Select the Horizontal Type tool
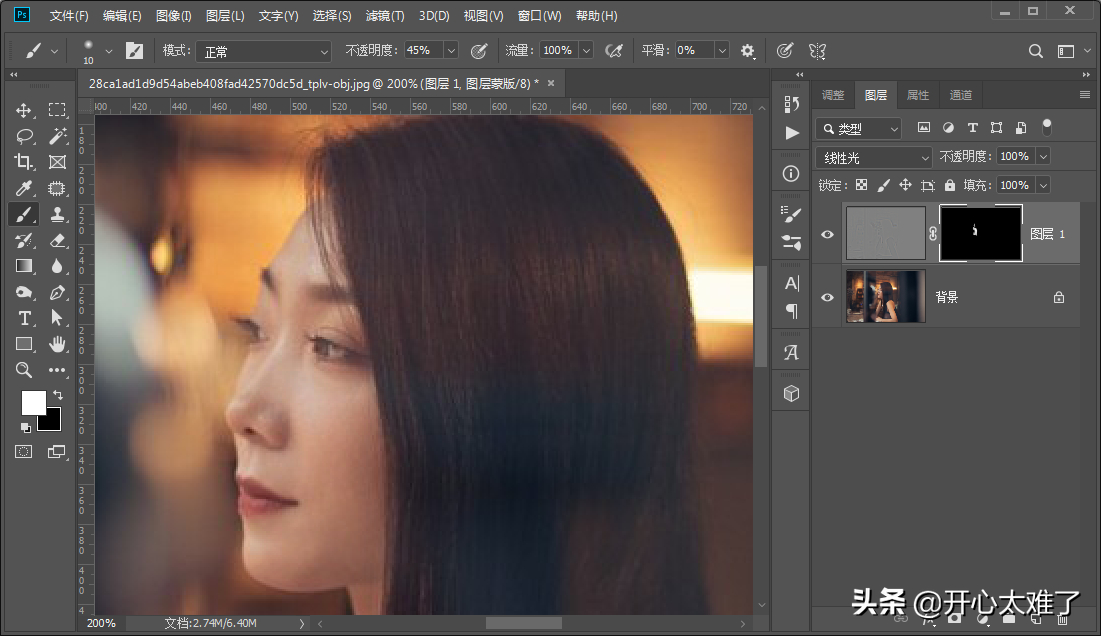 tap(24, 318)
